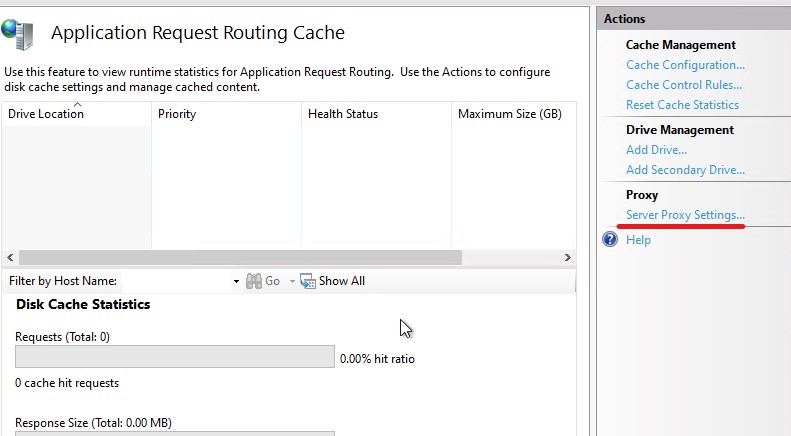Click the drive list horizontal scrollbar thumb
Viewport: 791px width, 436px height.
click(240, 257)
